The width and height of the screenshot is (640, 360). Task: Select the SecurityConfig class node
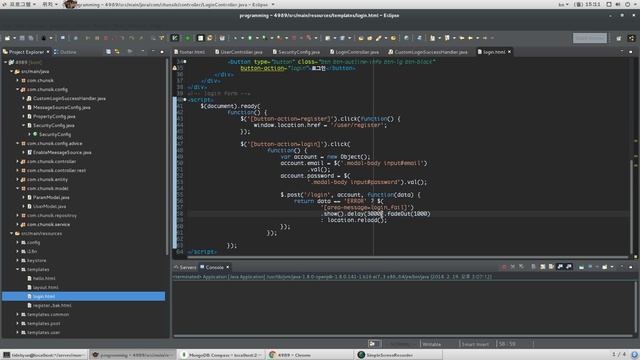(x=55, y=134)
